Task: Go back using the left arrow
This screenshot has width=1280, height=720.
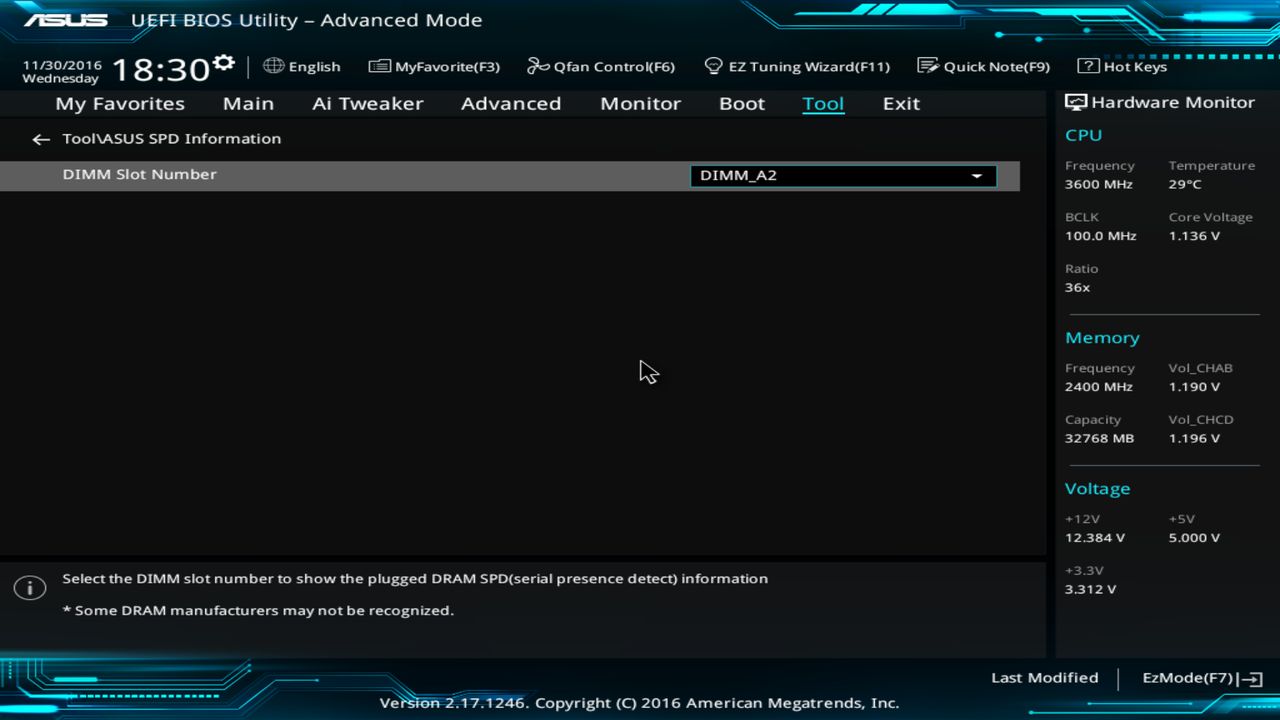Action: click(x=40, y=139)
